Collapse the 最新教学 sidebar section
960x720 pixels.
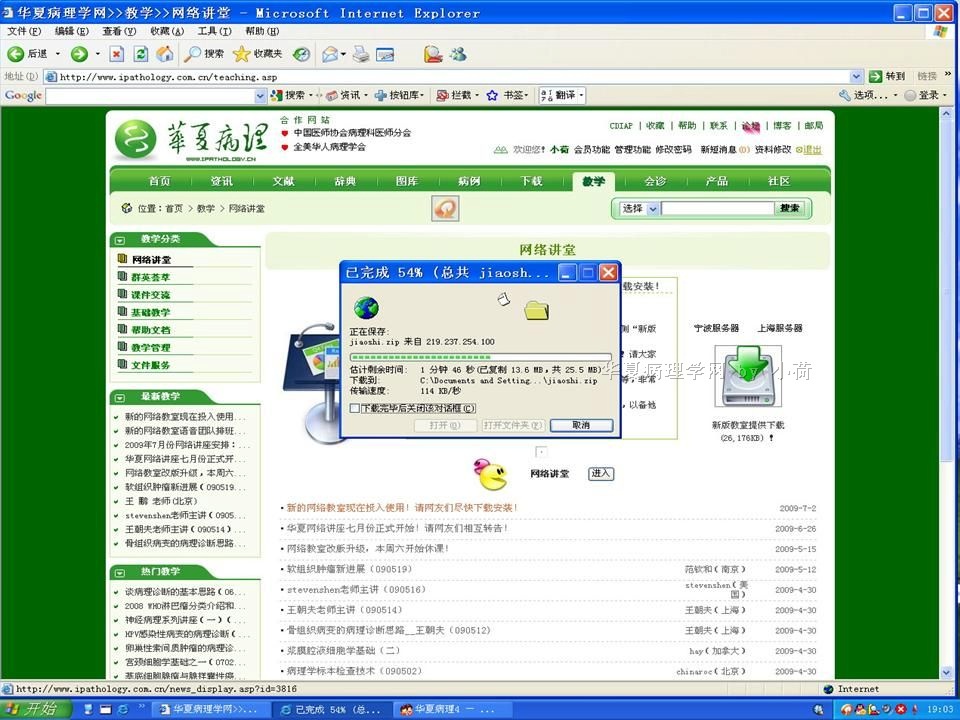(120, 397)
